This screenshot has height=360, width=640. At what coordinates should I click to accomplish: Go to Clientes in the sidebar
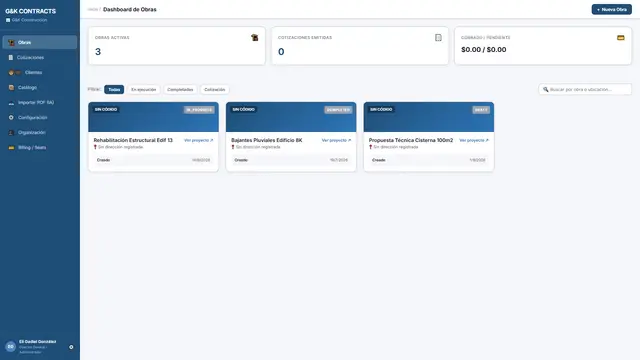40,73
